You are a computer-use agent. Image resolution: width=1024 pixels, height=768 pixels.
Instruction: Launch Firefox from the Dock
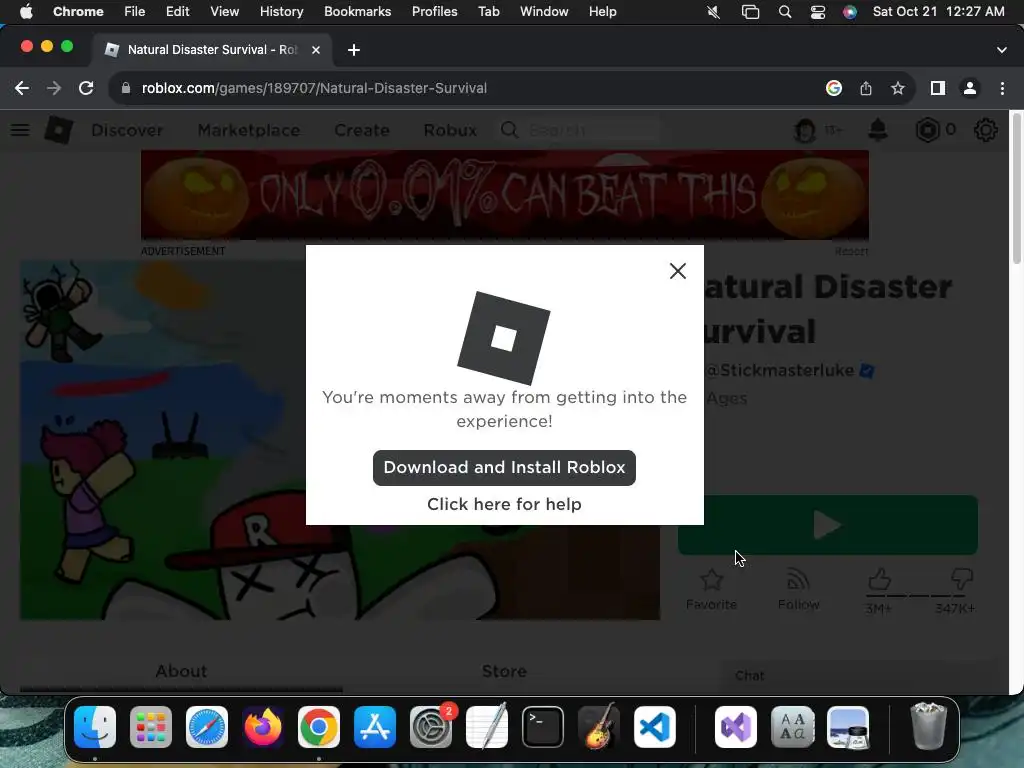point(263,727)
